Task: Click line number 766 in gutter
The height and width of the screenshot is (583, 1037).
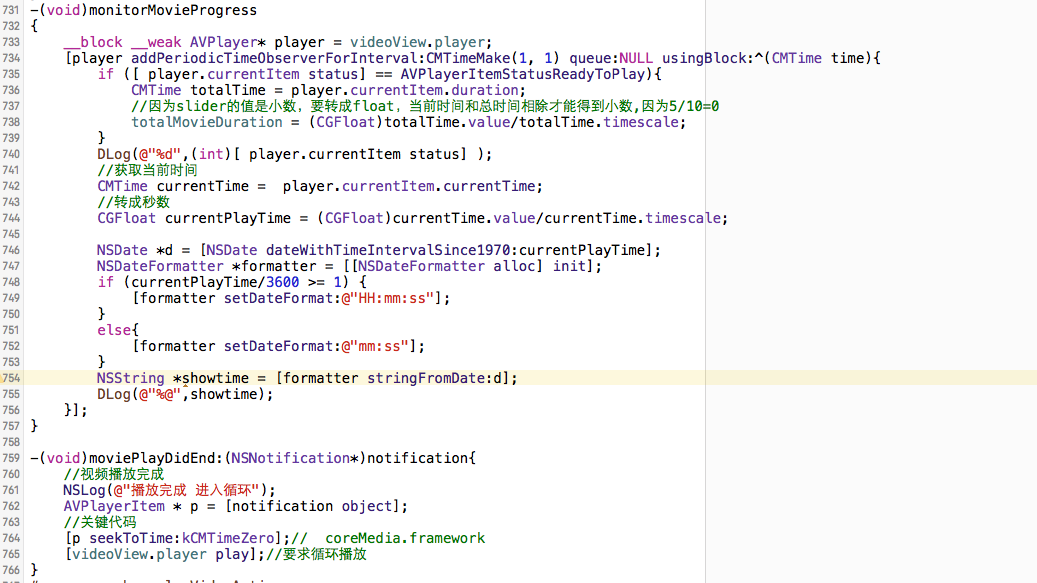Action: (x=11, y=570)
